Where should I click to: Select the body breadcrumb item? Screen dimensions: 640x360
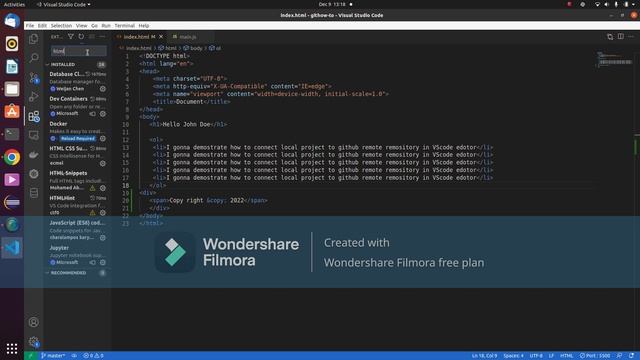[x=193, y=48]
